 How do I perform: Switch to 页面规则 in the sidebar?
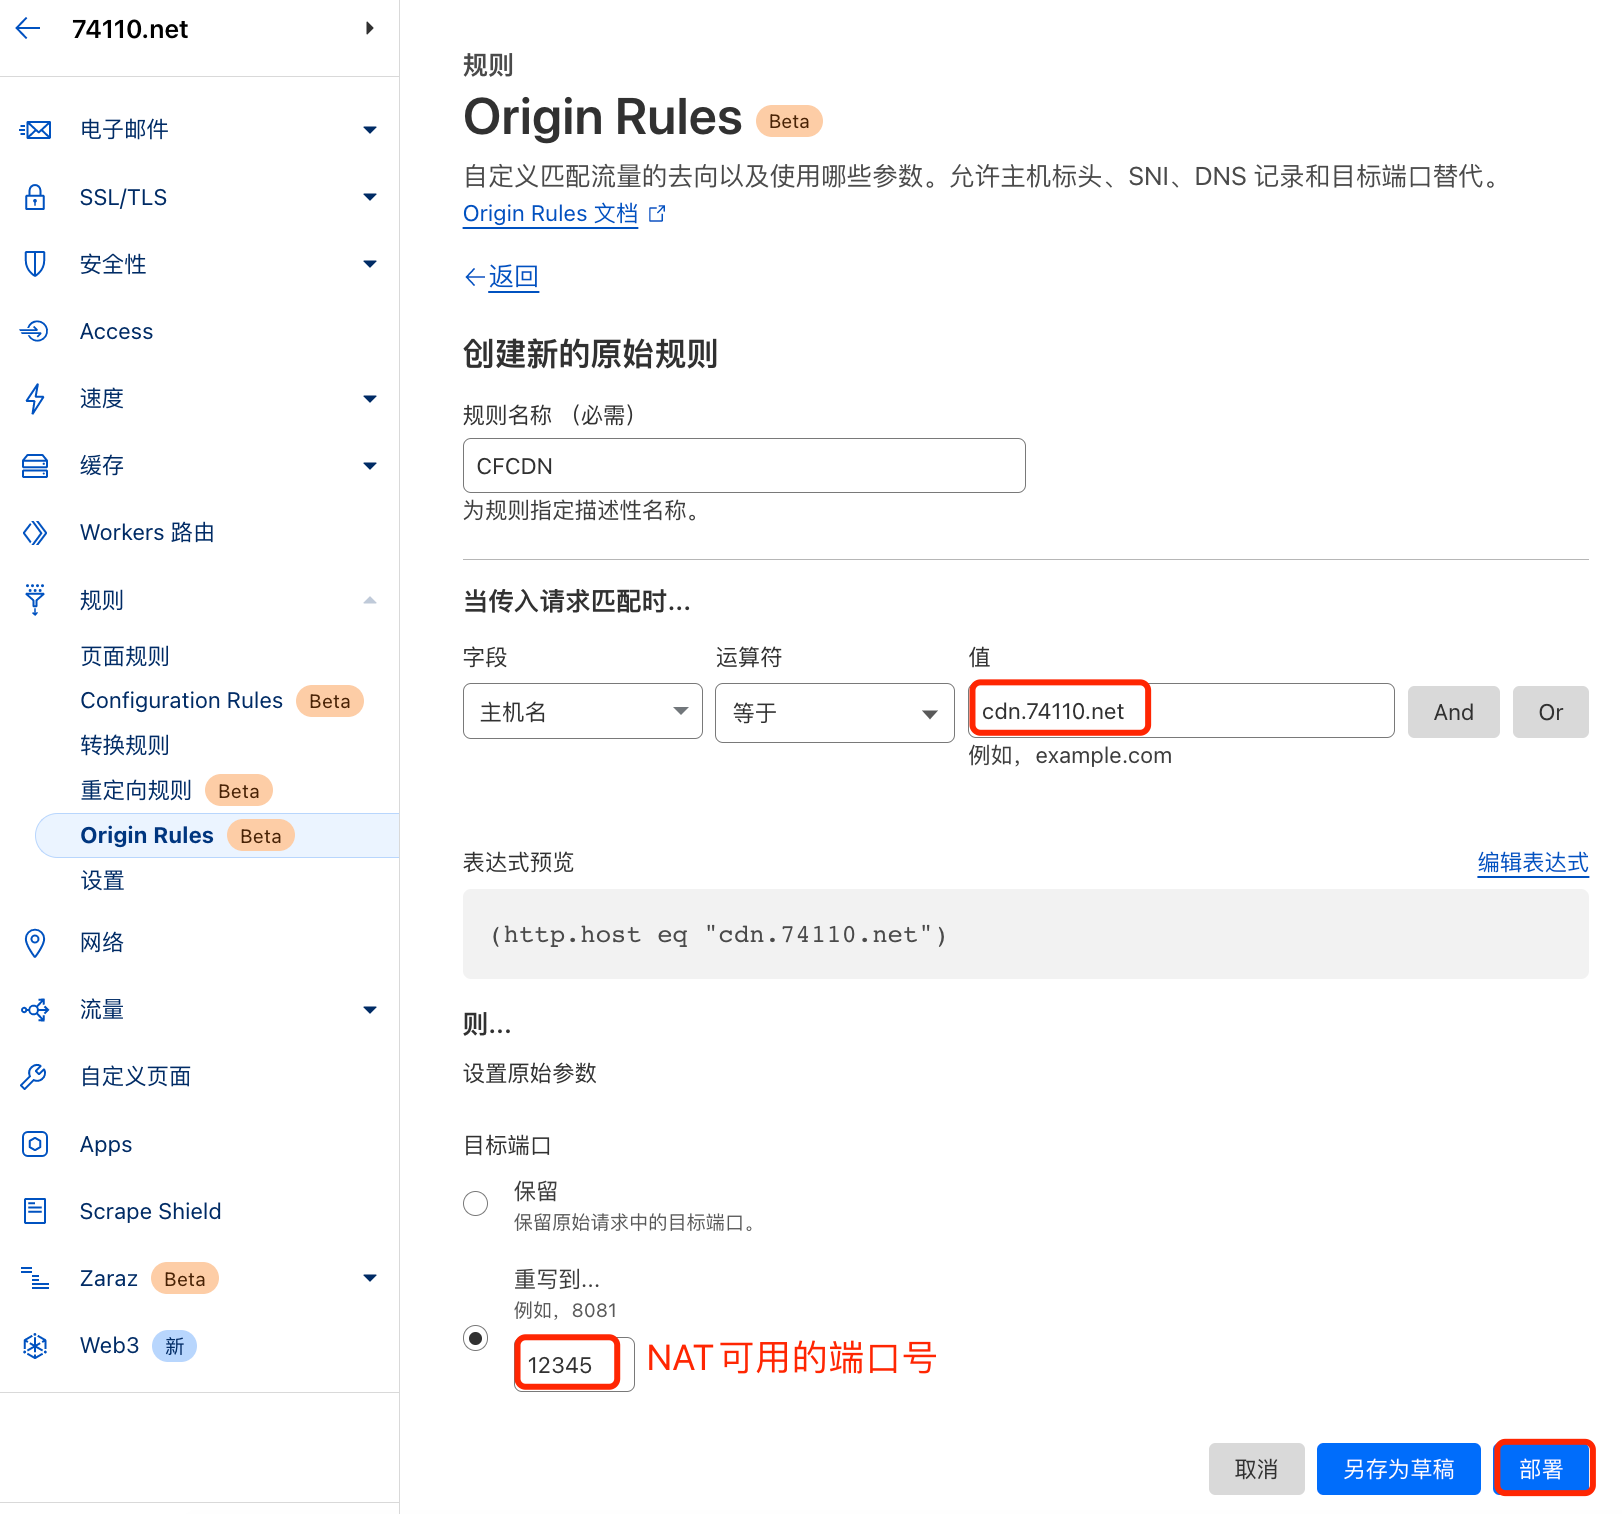tap(124, 656)
